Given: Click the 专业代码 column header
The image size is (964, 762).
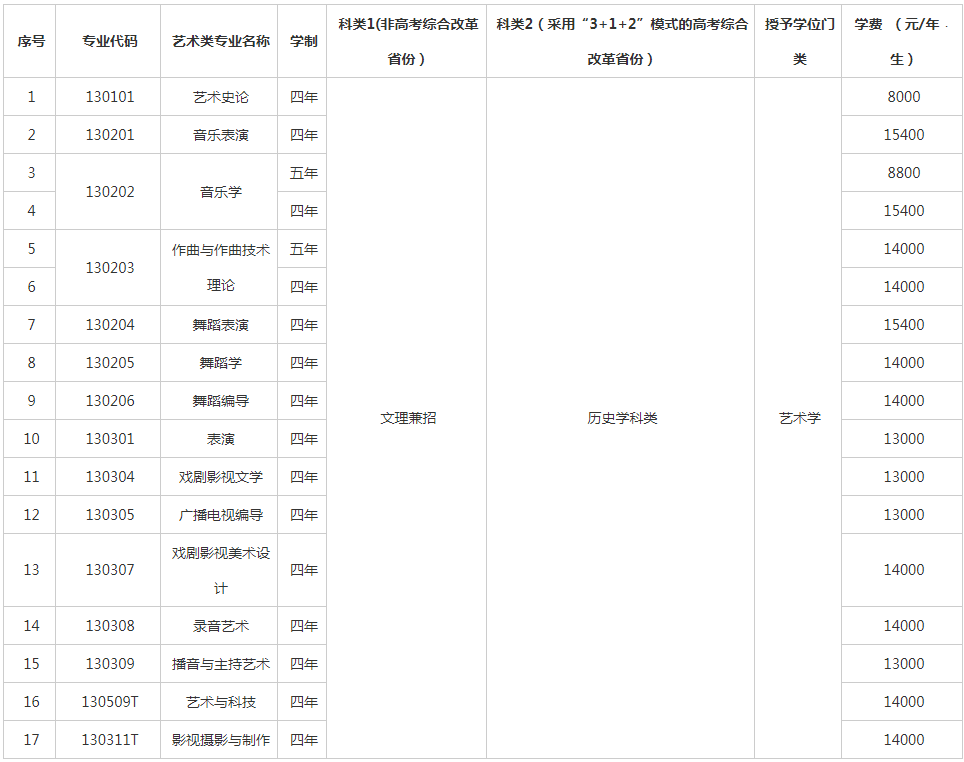Looking at the screenshot, I should [x=109, y=41].
